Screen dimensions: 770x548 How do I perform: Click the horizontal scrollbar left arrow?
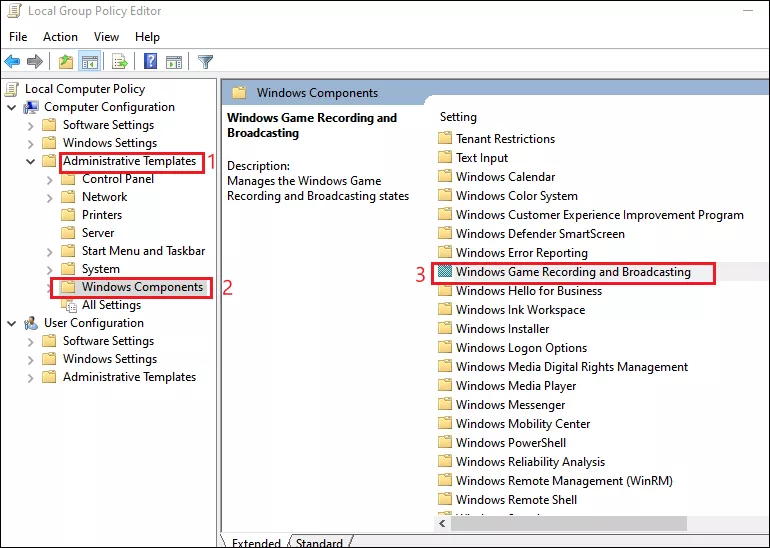coord(443,523)
